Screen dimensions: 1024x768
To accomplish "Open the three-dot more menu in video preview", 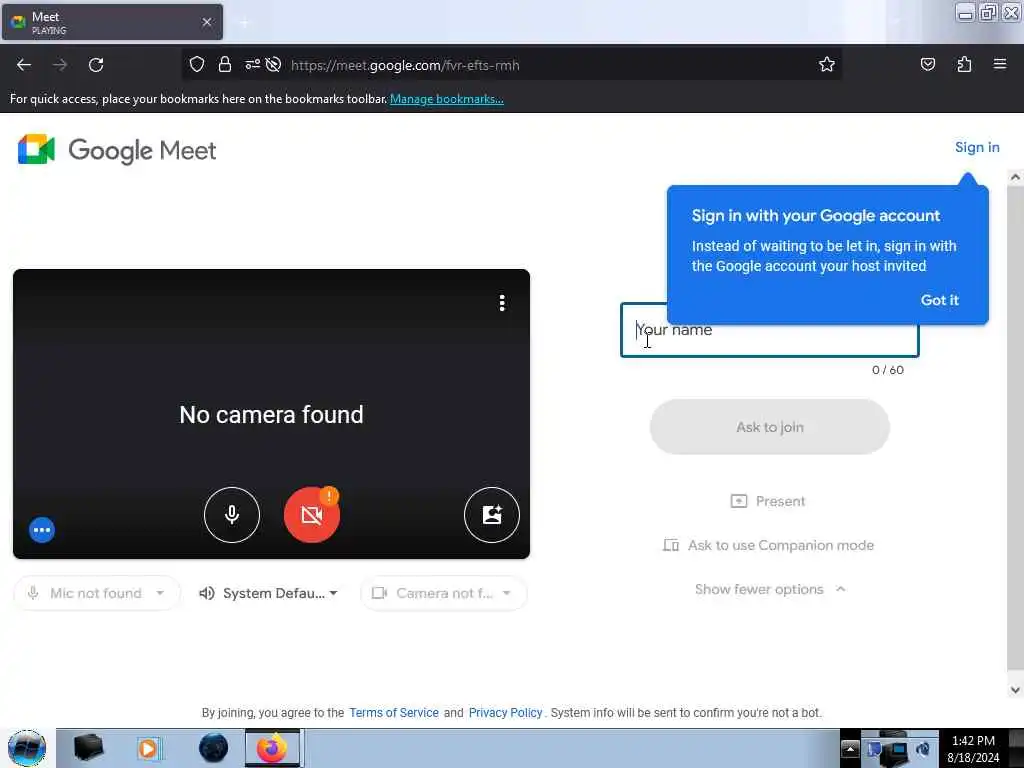I will pyautogui.click(x=502, y=302).
